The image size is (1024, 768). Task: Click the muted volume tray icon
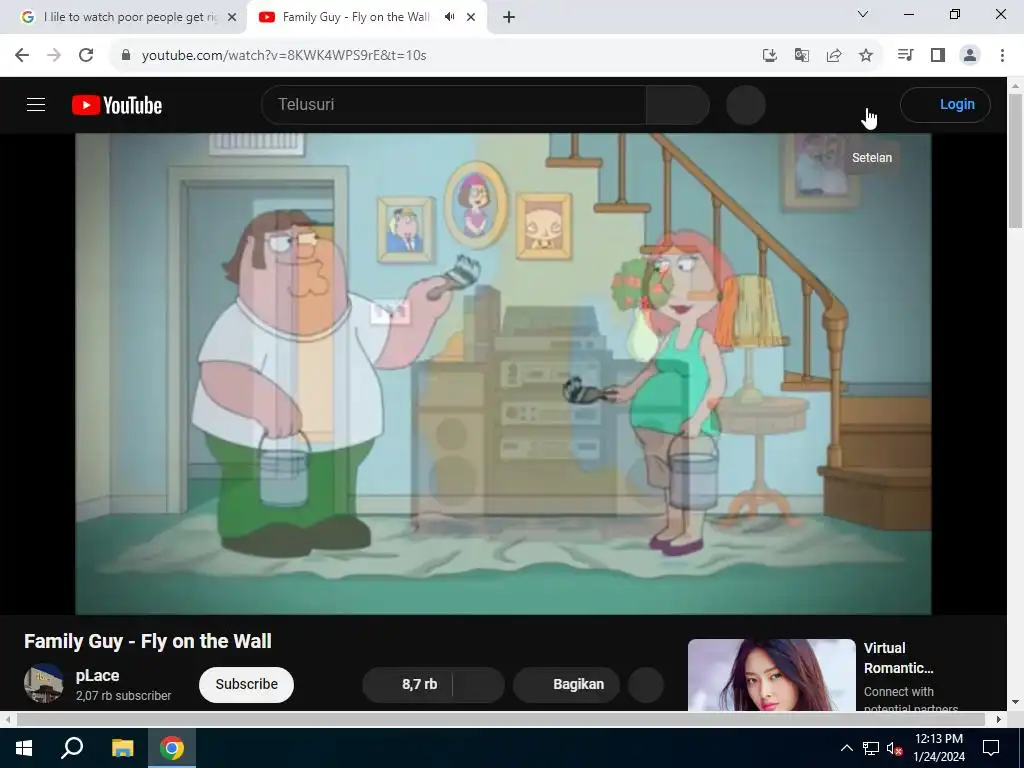895,748
